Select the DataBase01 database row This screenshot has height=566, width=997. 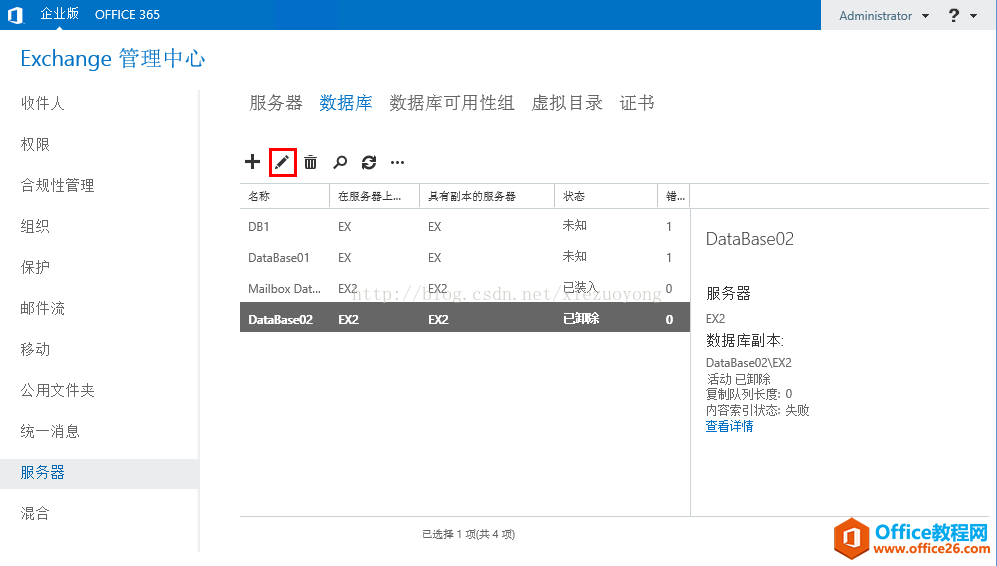[x=465, y=258]
